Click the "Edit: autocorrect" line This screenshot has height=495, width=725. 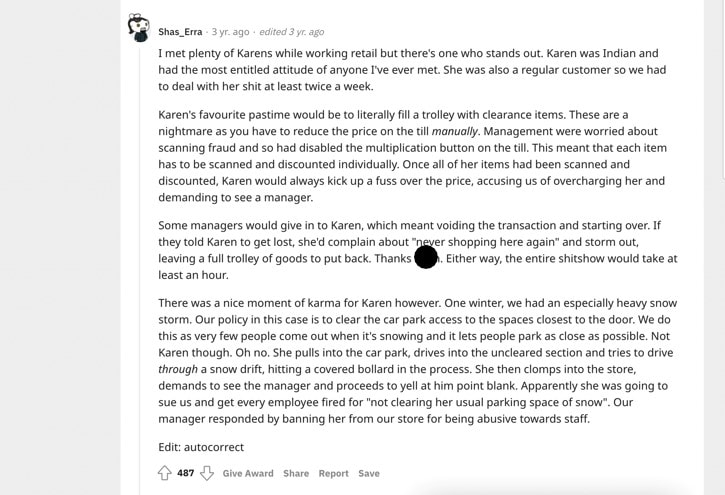(x=201, y=447)
